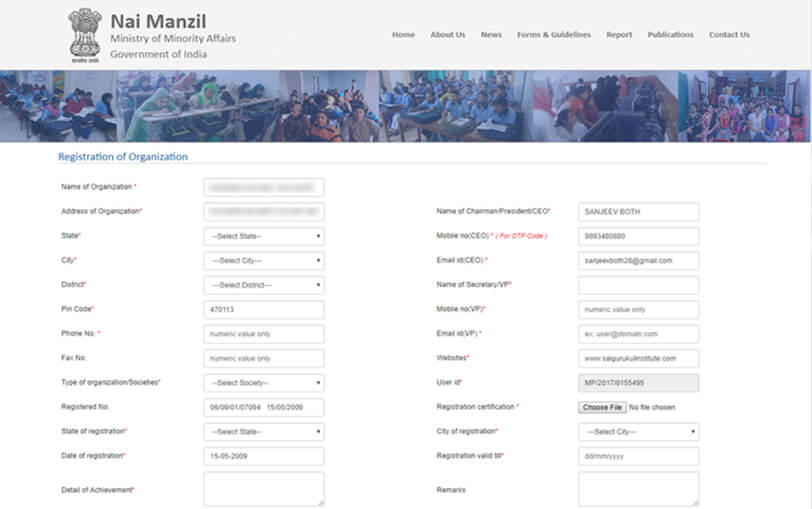Go to Contact Us page
The image size is (812, 509).
(729, 35)
